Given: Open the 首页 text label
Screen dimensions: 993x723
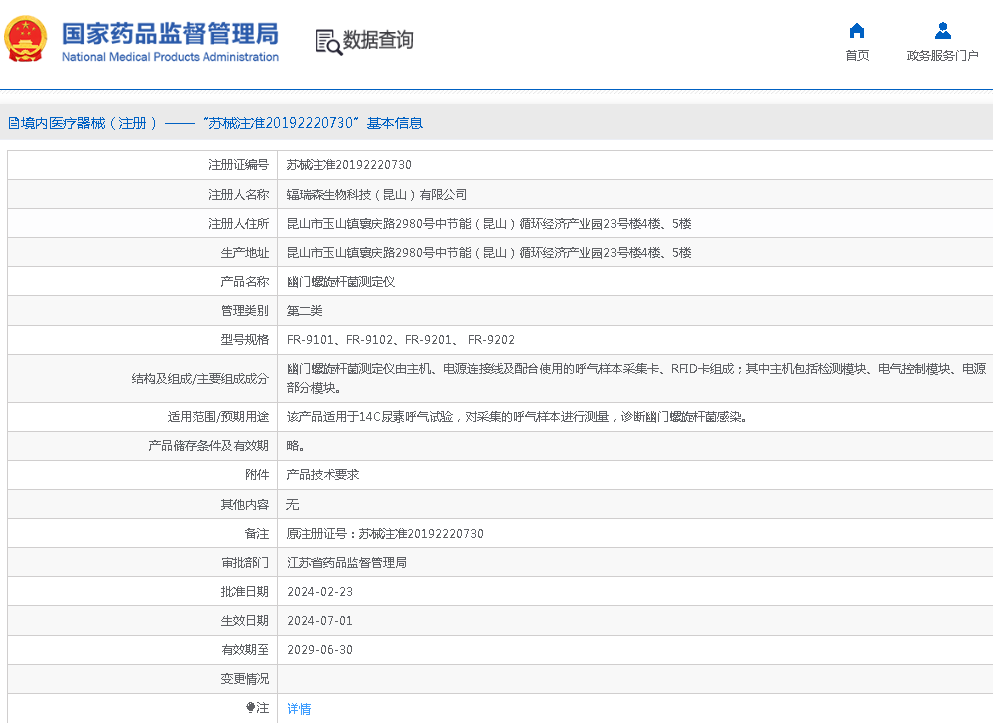Looking at the screenshot, I should pyautogui.click(x=857, y=56).
